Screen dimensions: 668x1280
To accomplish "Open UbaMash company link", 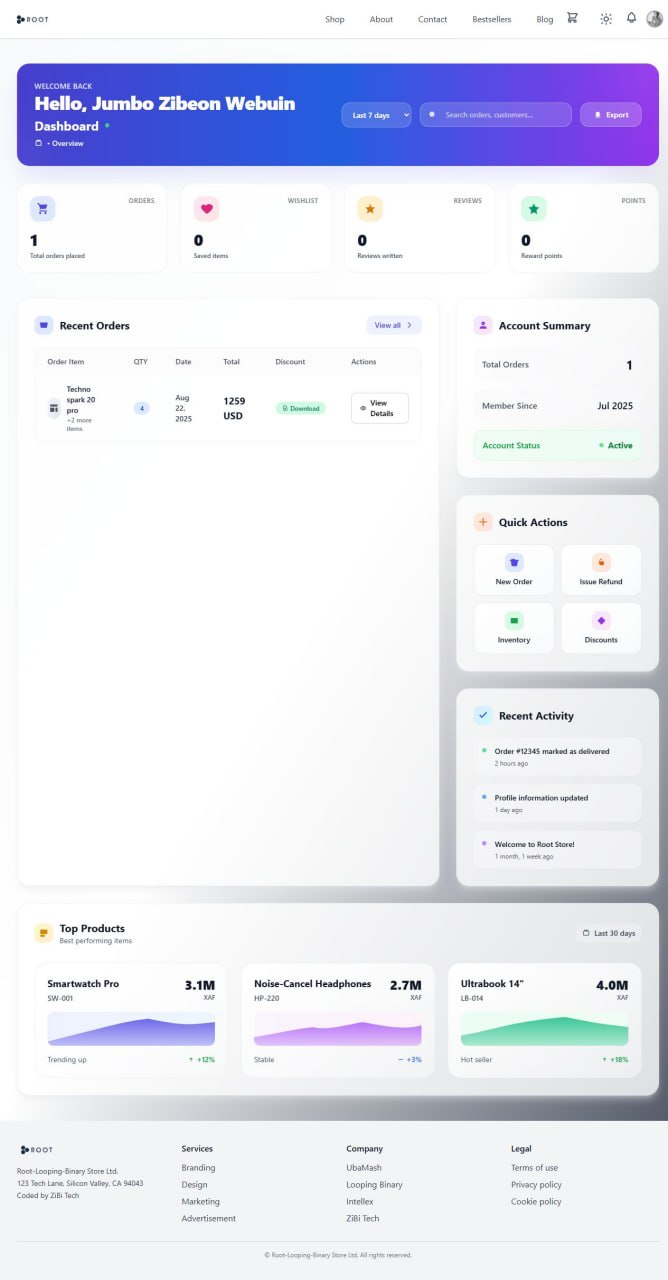I will pos(364,1168).
